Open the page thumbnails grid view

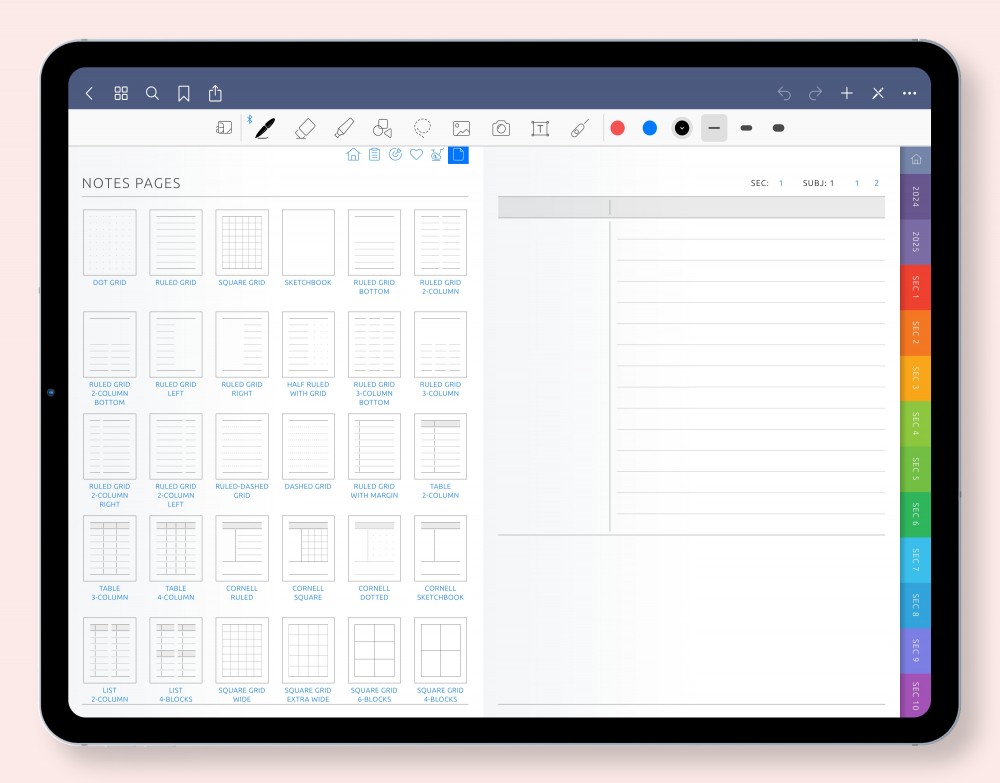(121, 94)
